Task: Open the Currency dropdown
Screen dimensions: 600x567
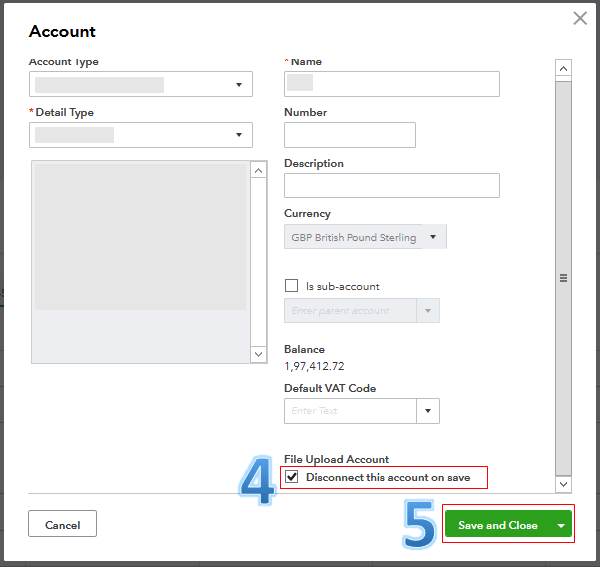Action: [365, 237]
